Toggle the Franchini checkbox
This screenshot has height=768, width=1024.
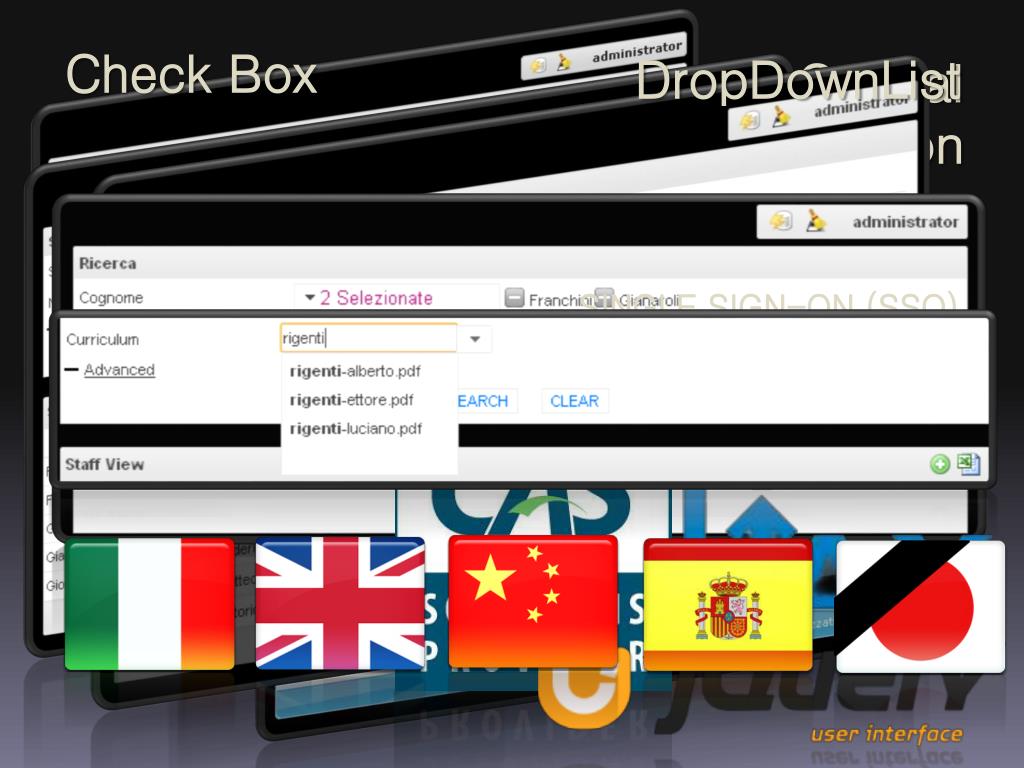click(515, 298)
